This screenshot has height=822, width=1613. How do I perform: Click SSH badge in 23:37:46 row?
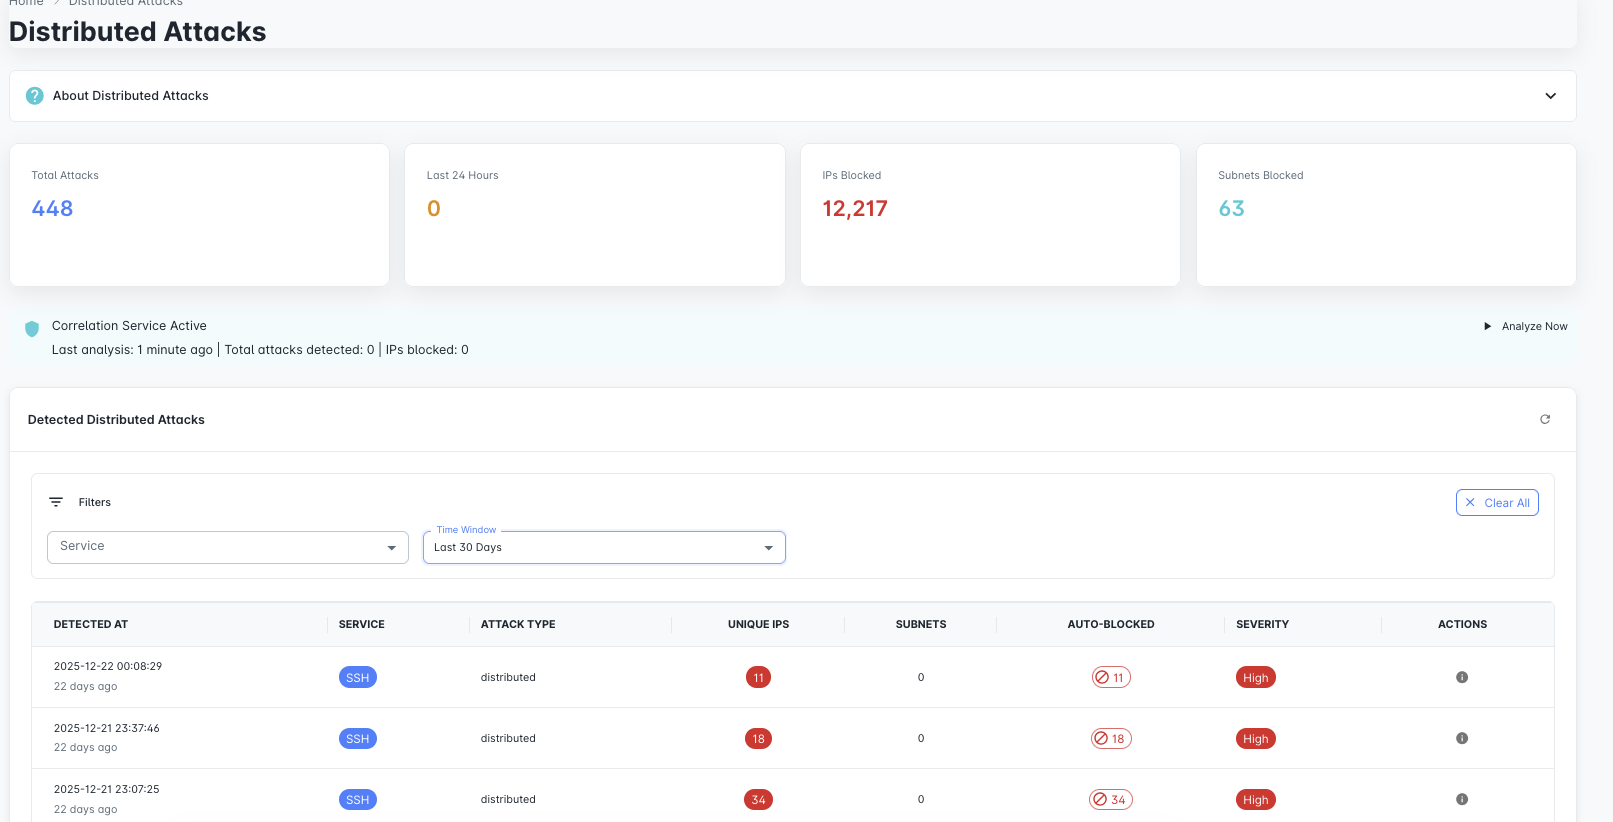click(x=358, y=739)
